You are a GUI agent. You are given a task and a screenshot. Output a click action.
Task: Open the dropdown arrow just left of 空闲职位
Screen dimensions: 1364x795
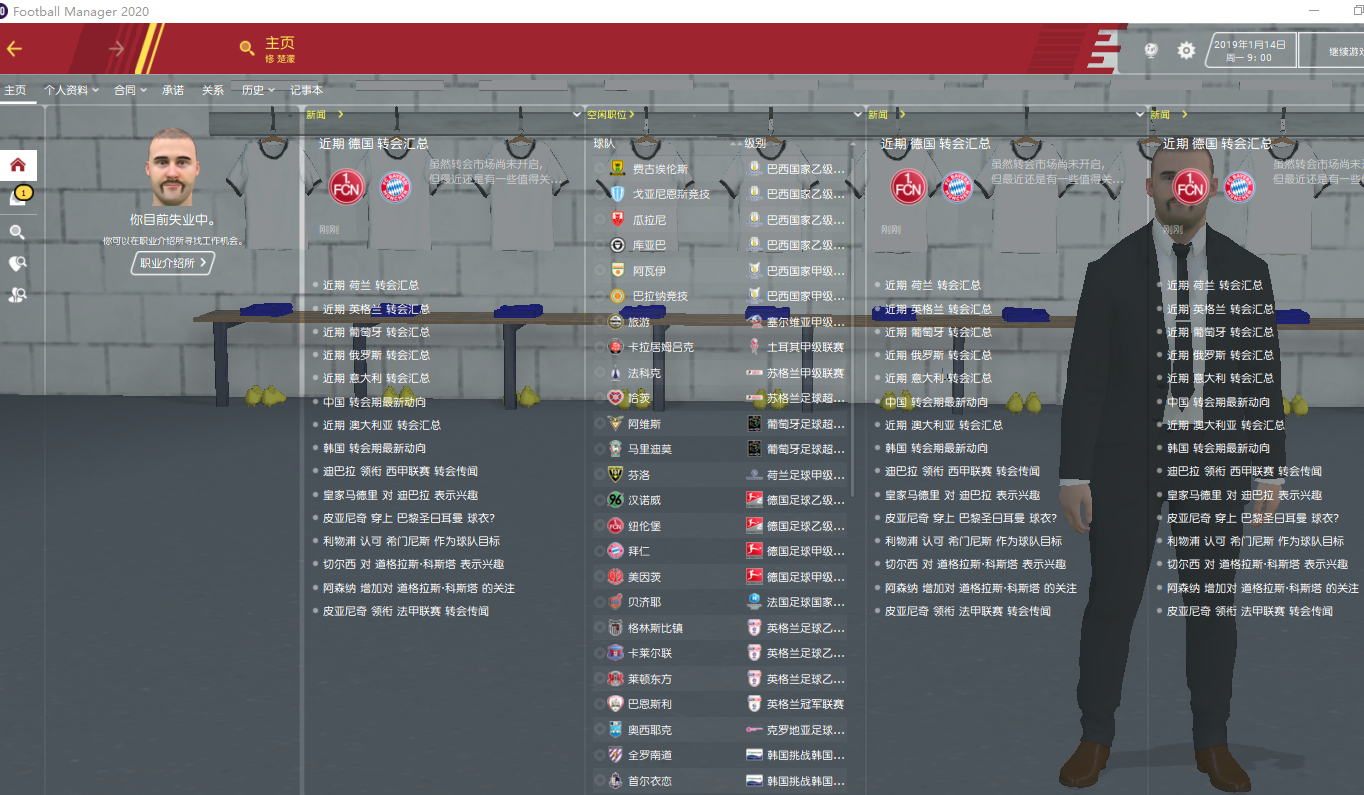pos(576,115)
